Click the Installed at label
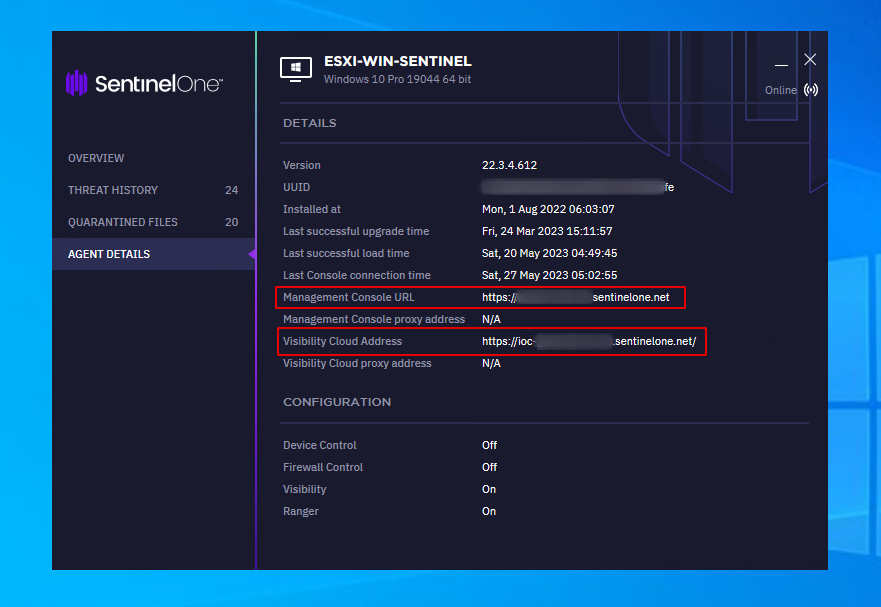The image size is (881, 607). click(x=312, y=210)
